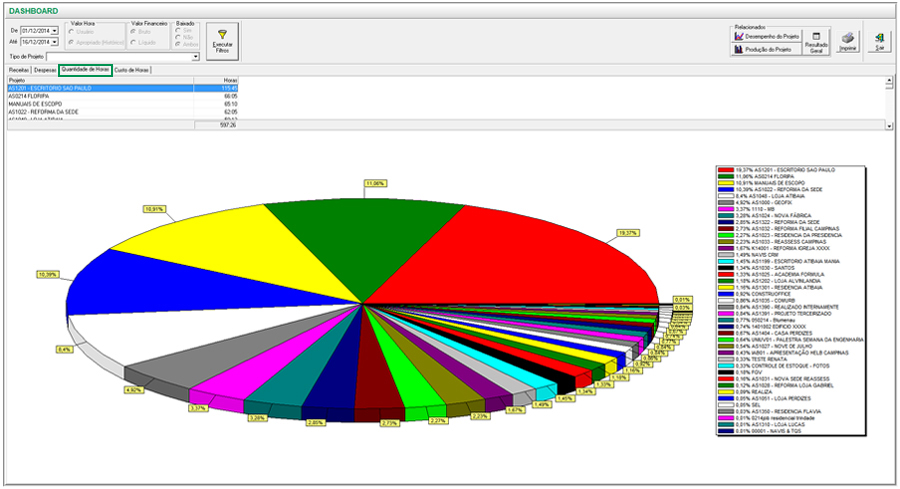This screenshot has height=489, width=900.
Task: Switch to the Quantidade de Horas tab
Action: [x=86, y=69]
